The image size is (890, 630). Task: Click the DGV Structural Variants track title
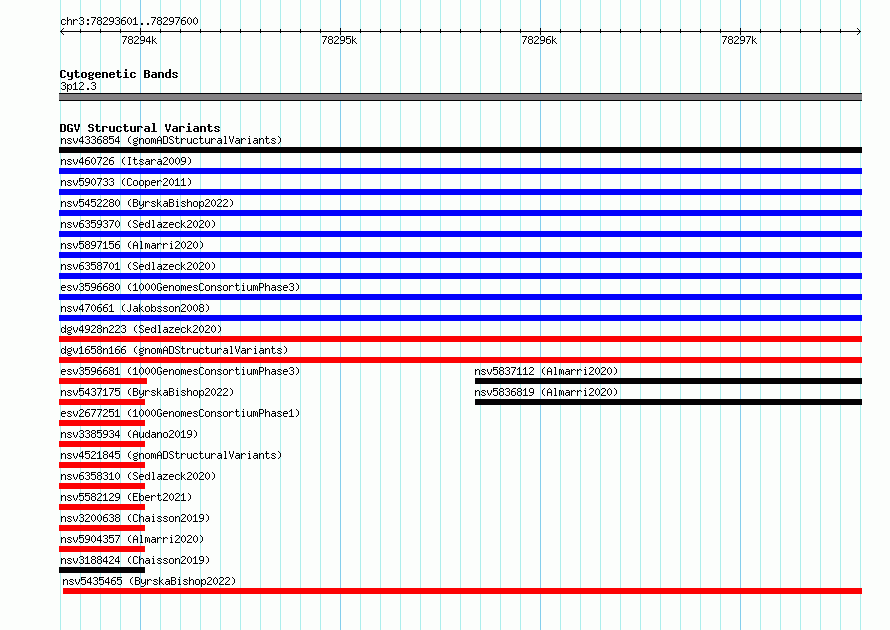point(140,128)
